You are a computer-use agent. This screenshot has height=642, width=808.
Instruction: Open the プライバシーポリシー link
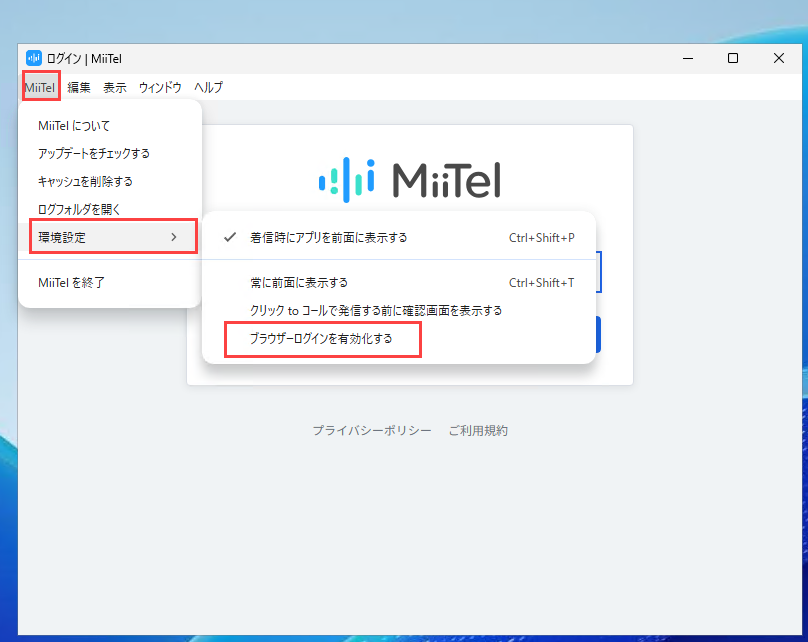point(372,431)
